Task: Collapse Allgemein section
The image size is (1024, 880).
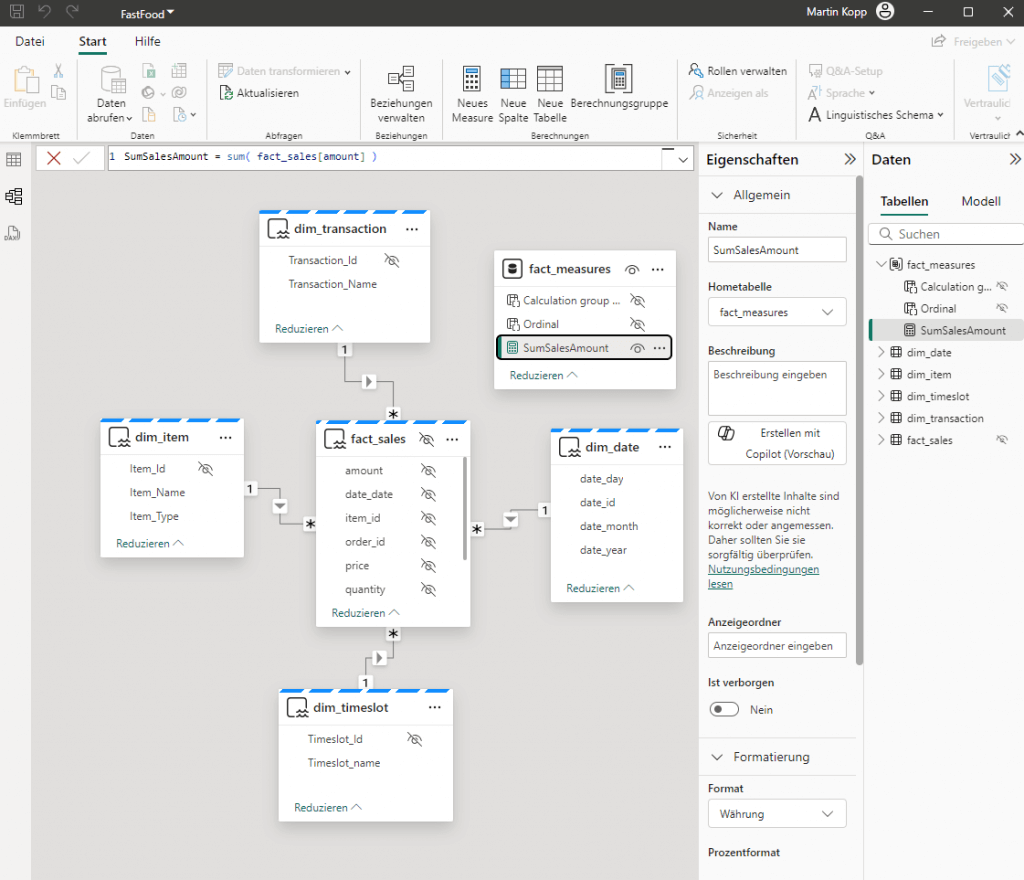Action: pyautogui.click(x=717, y=195)
